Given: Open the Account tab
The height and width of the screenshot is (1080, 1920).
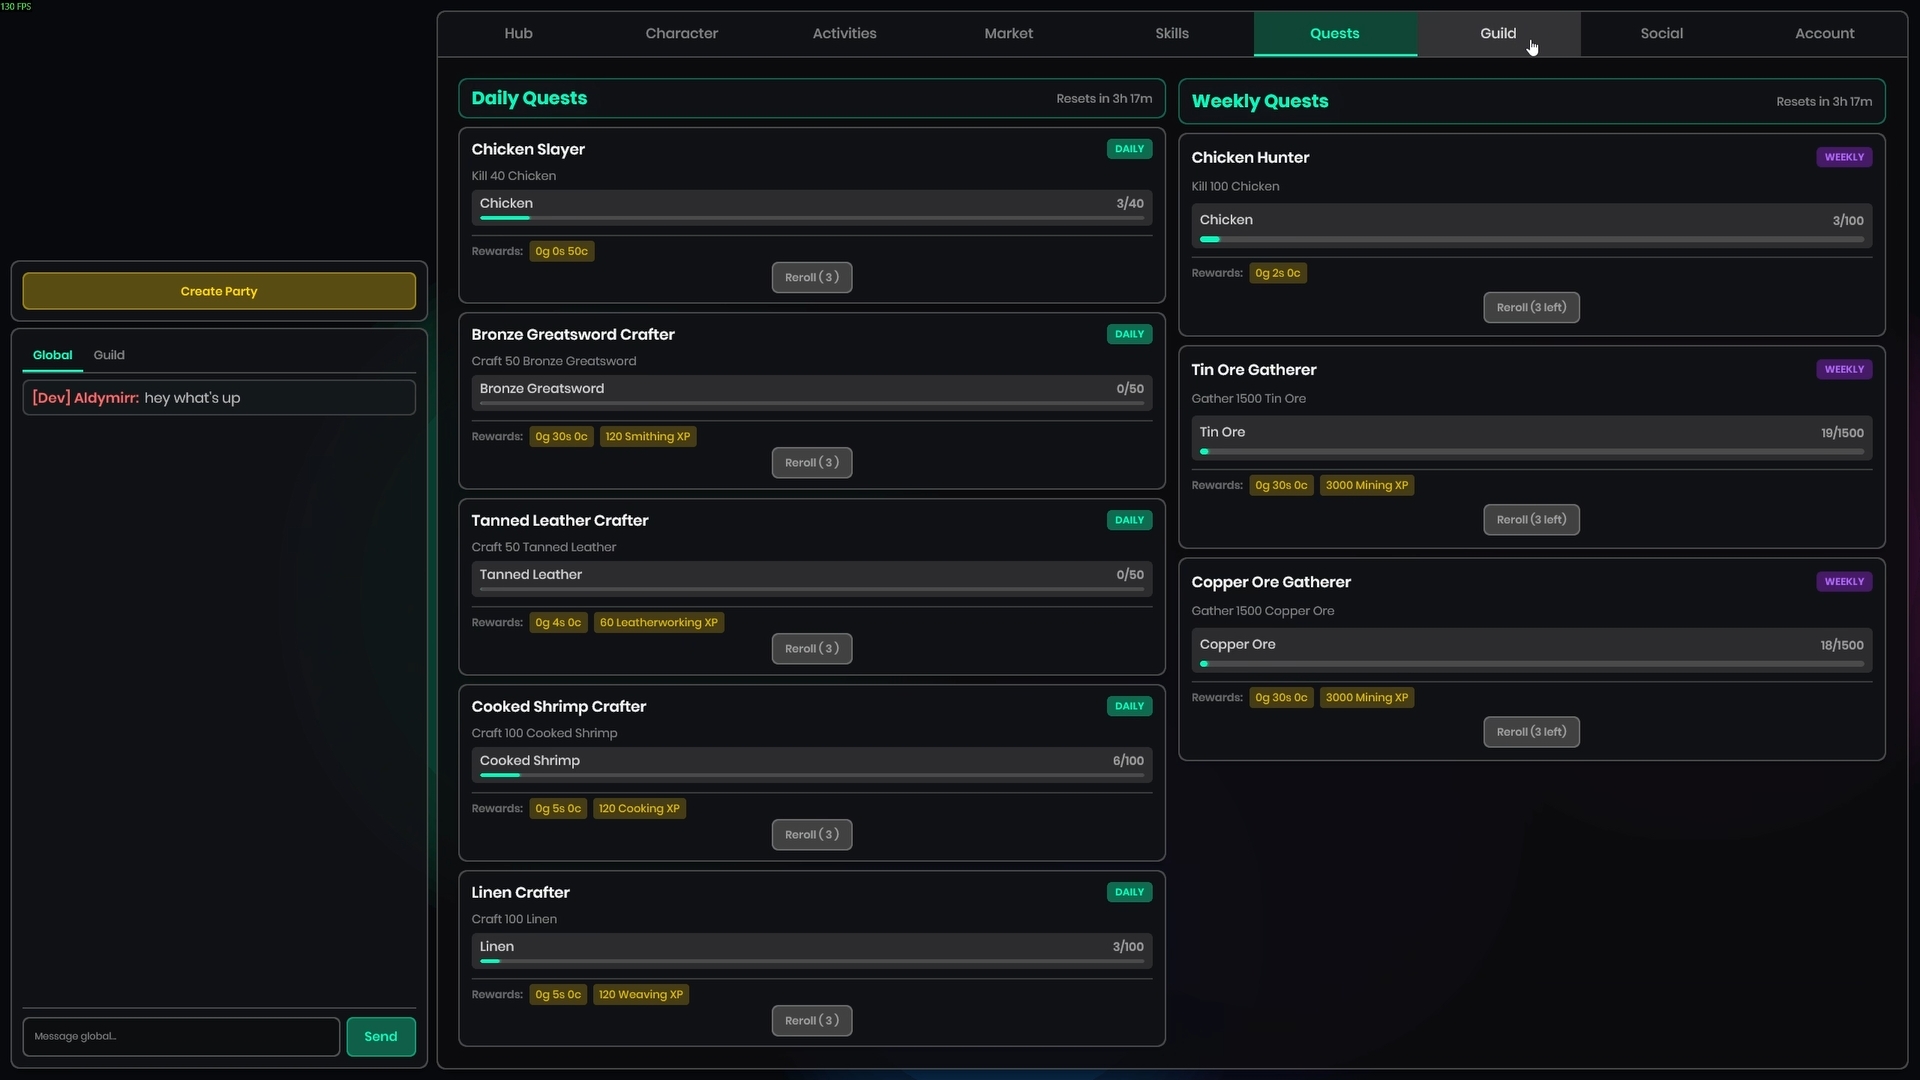Looking at the screenshot, I should click(x=1824, y=33).
